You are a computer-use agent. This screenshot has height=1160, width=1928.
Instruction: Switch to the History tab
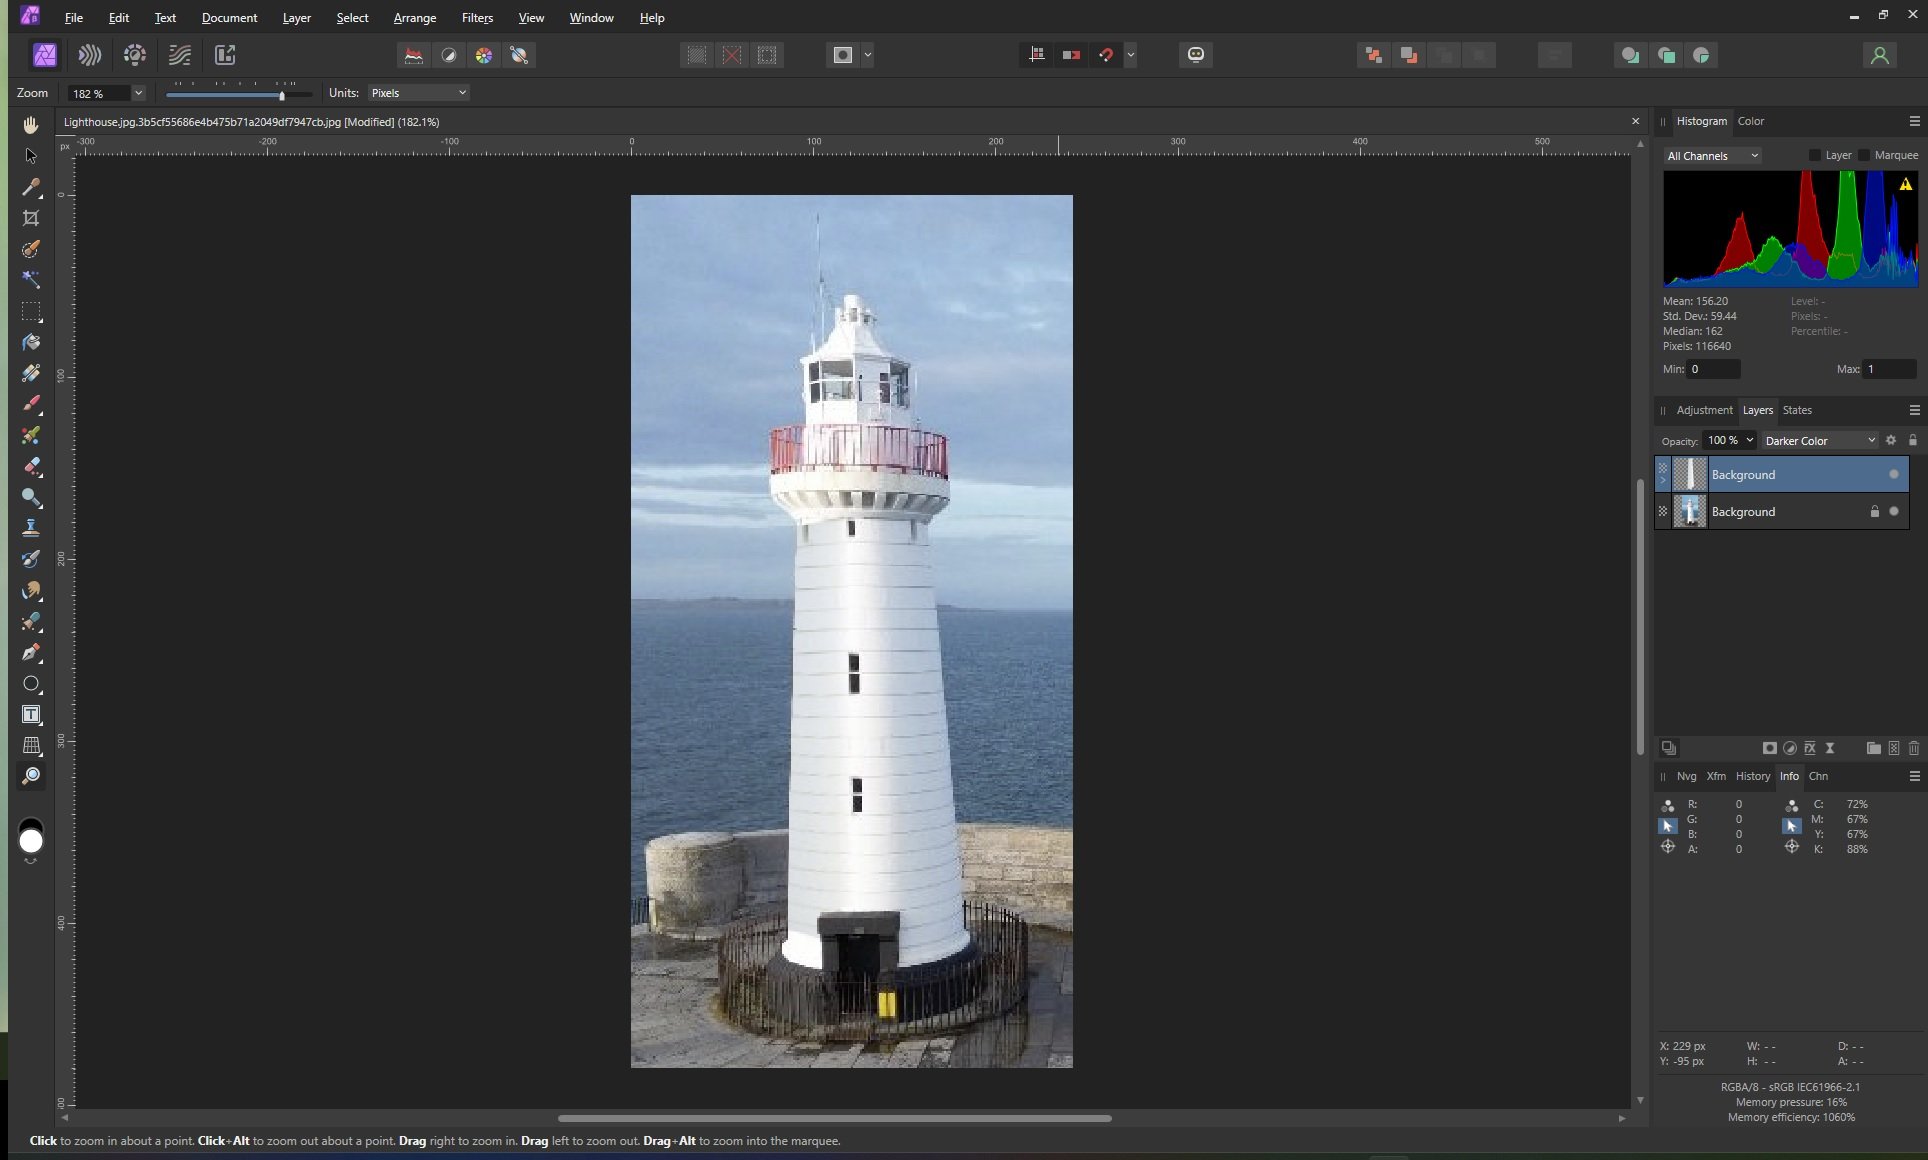[x=1752, y=776]
